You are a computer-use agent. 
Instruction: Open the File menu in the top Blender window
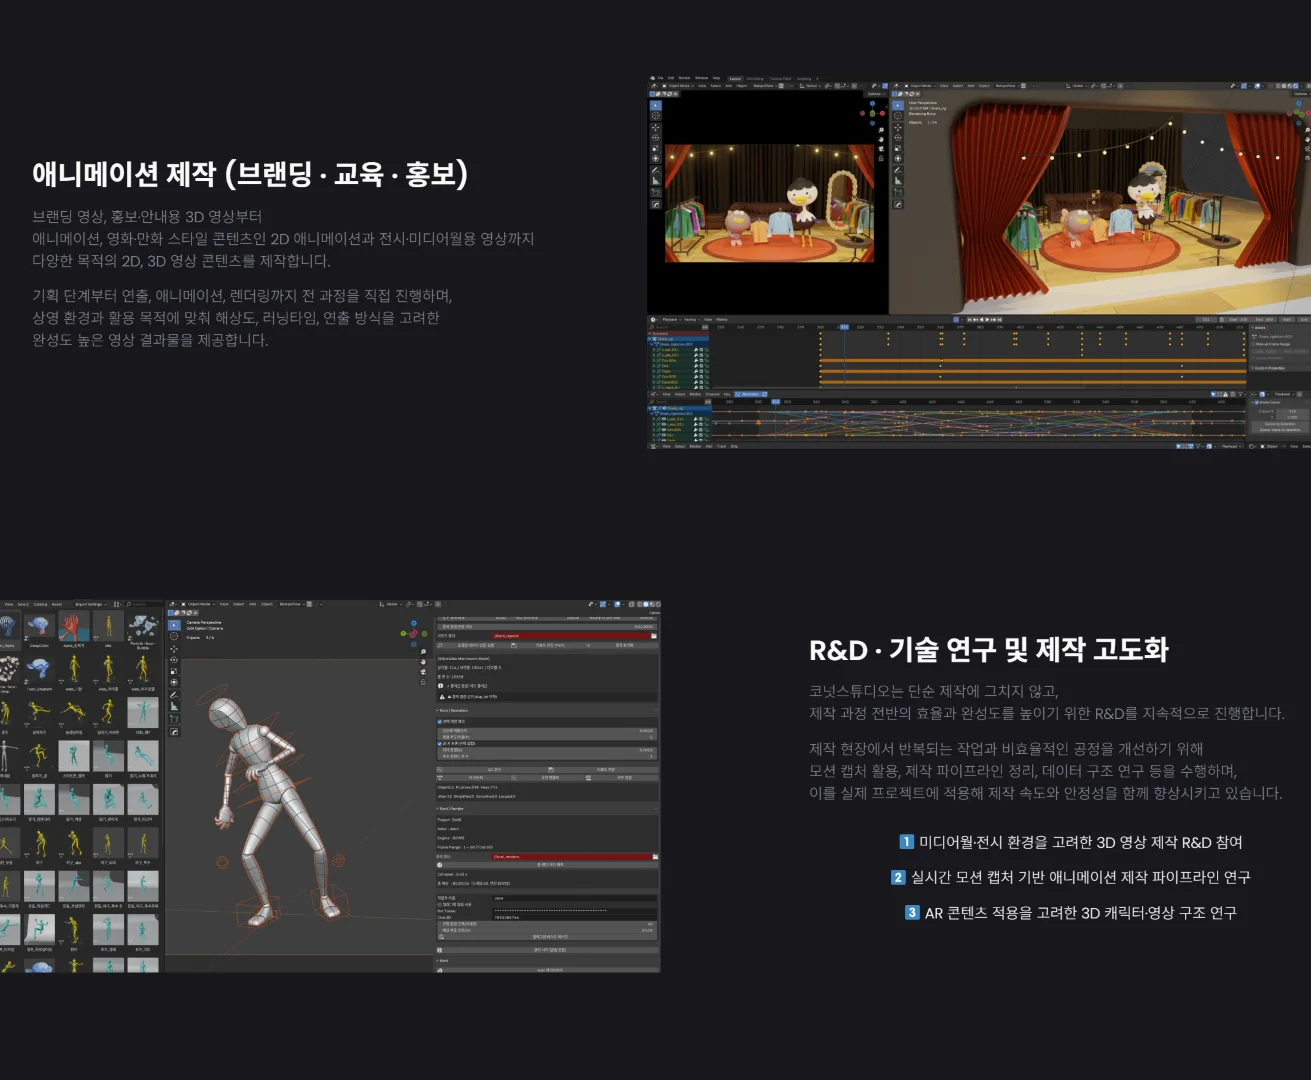tap(660, 78)
